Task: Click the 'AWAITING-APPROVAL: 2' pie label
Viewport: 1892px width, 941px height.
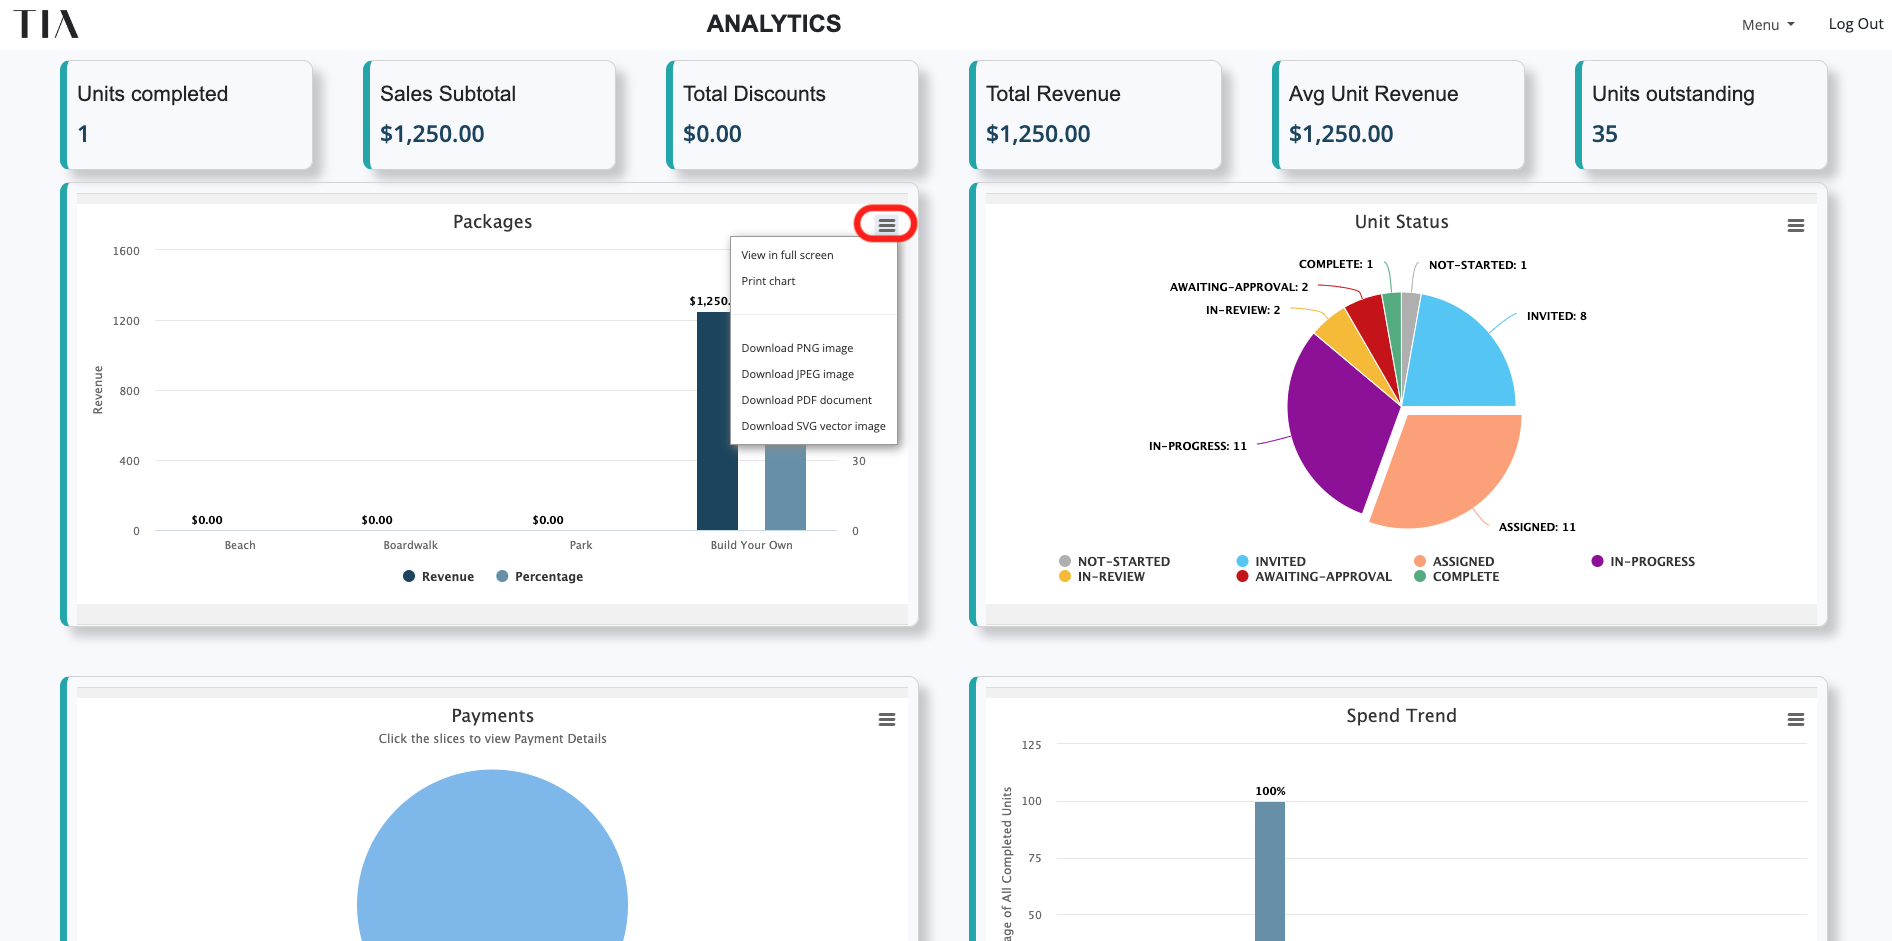Action: (1238, 287)
